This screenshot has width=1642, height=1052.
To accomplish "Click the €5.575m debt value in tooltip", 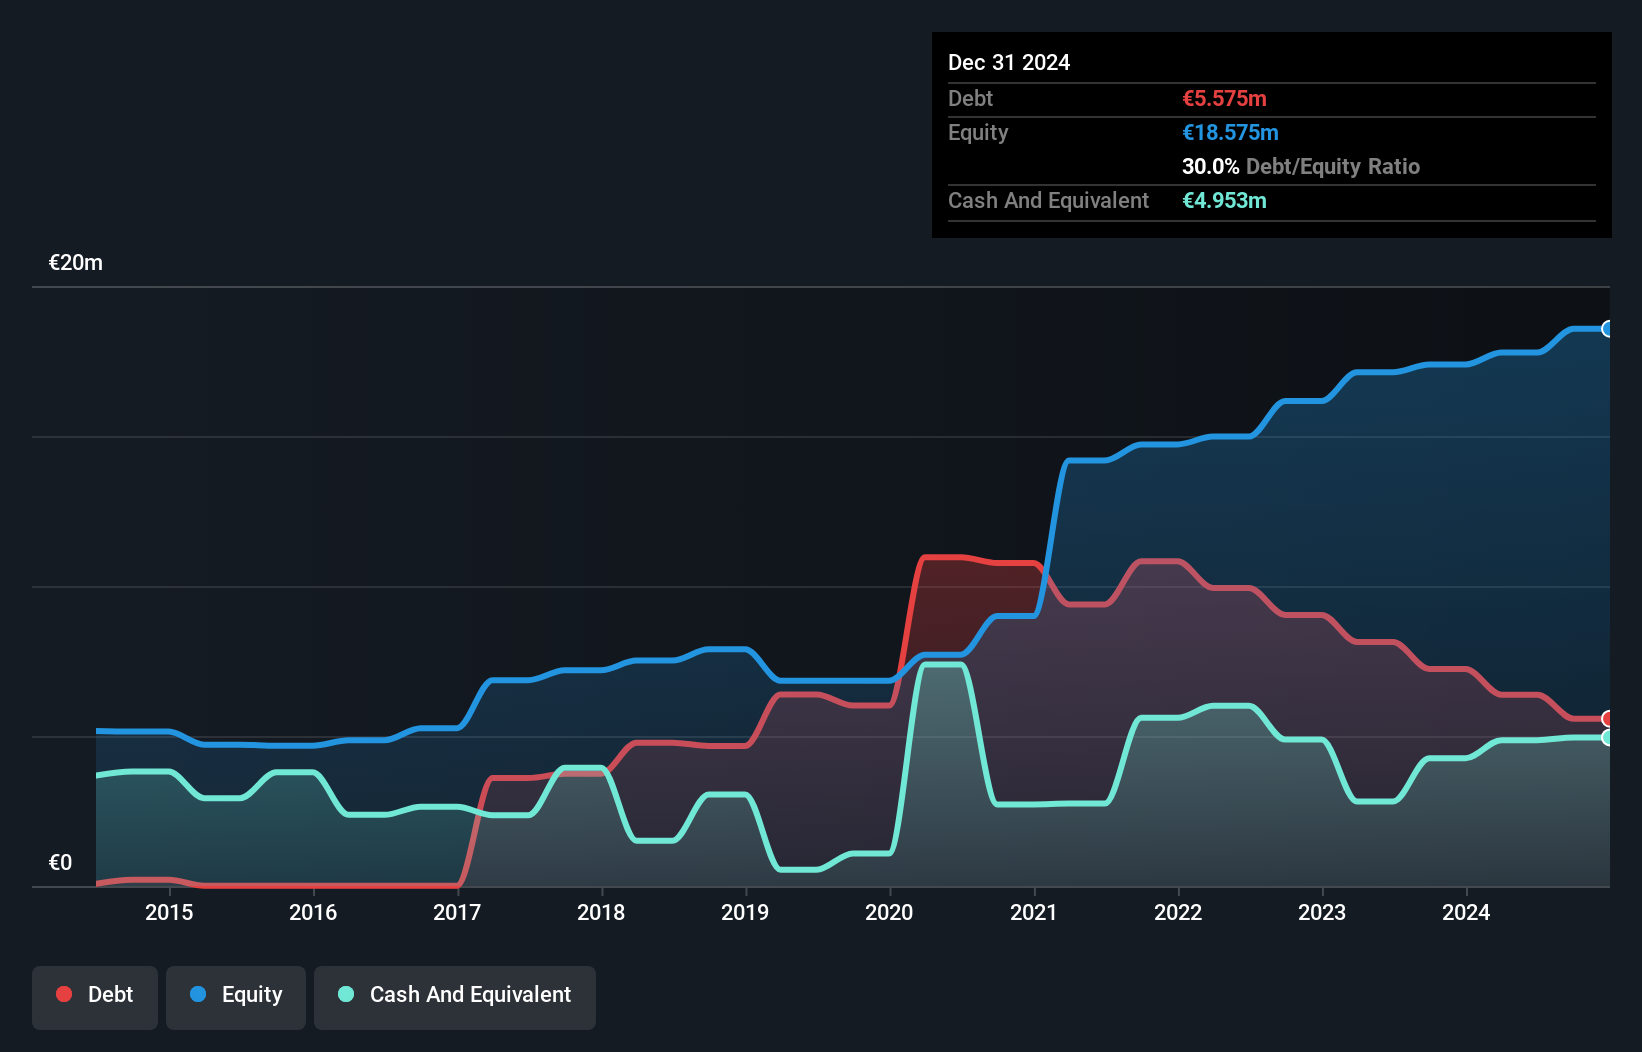I will click(x=1224, y=98).
